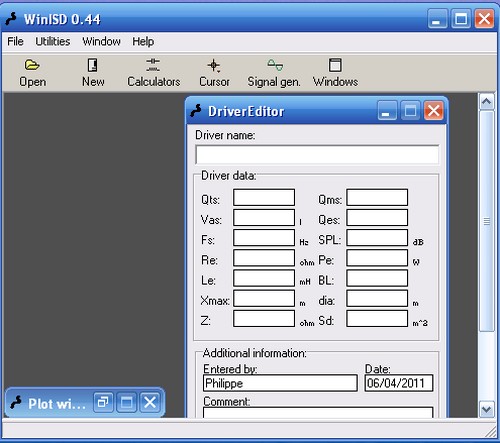
Task: Activate the Cursor tool
Action: point(214,73)
